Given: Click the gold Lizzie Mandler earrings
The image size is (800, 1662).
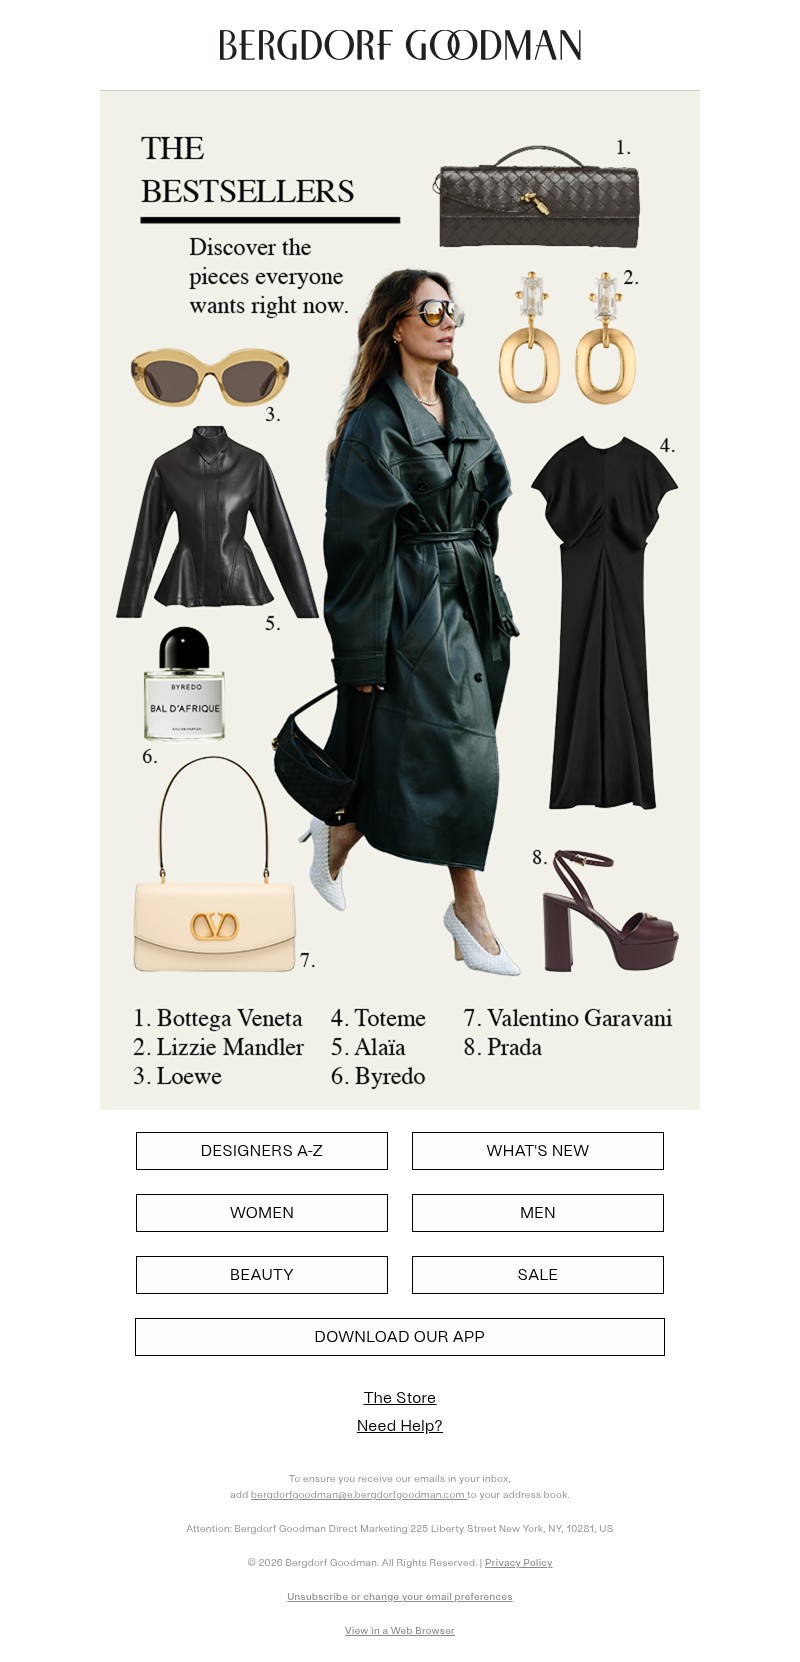Looking at the screenshot, I should [567, 337].
